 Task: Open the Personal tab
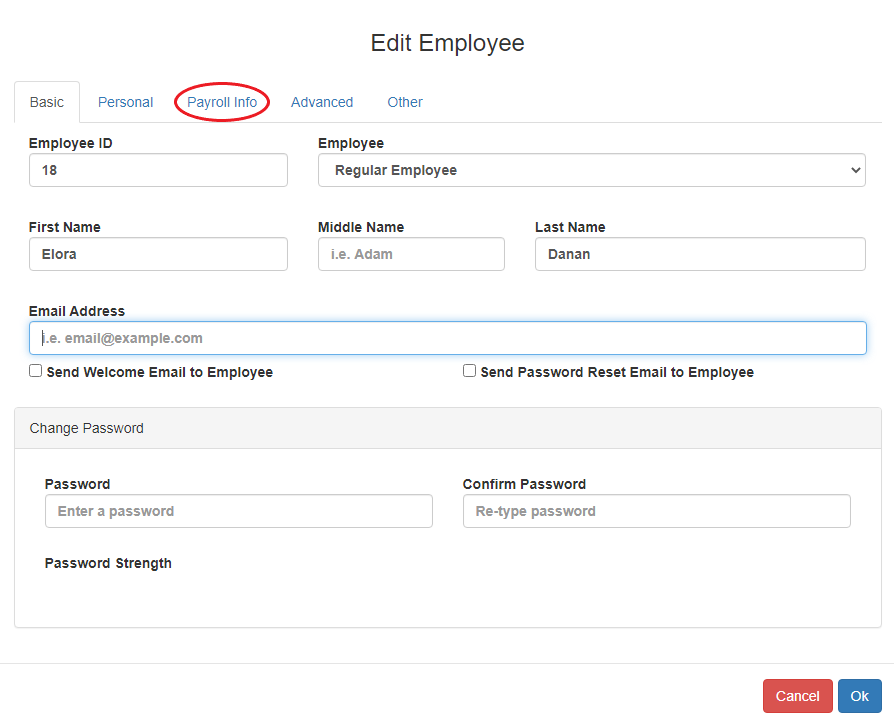125,102
